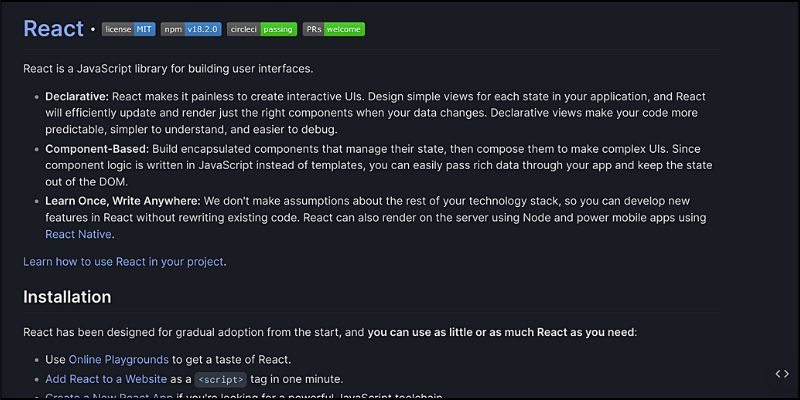Click the PRs welcome badge
Image resolution: width=800 pixels, height=400 pixels.
[333, 30]
